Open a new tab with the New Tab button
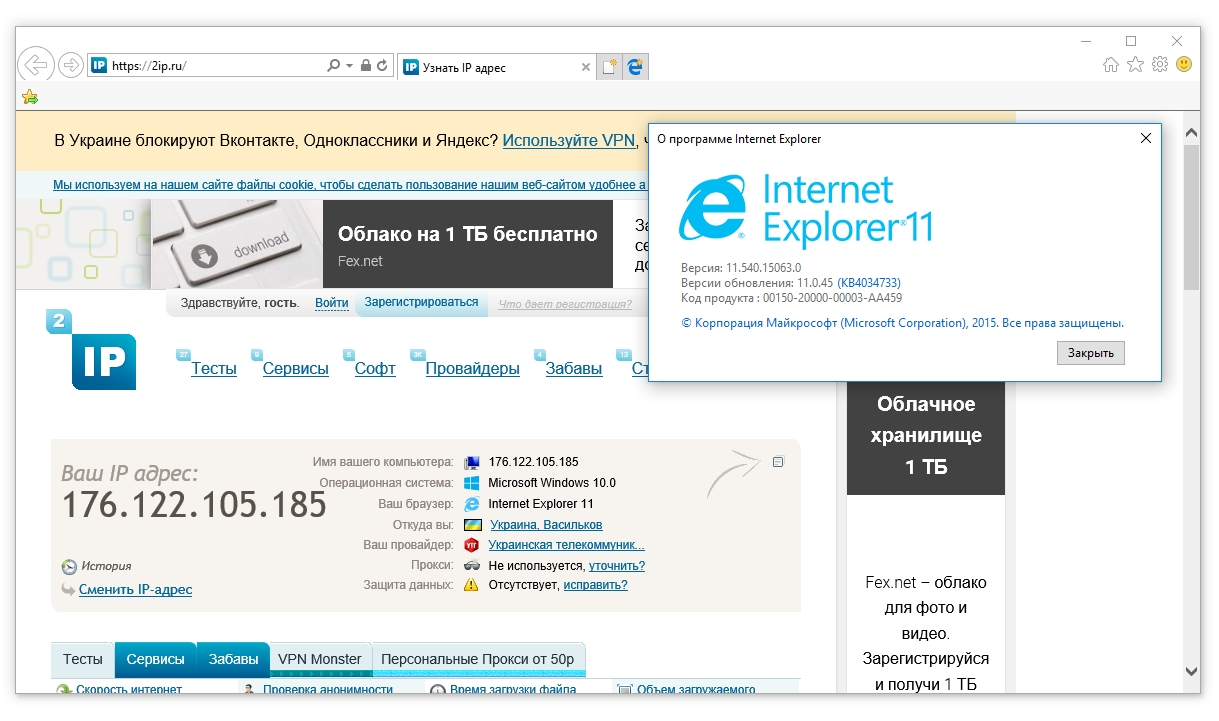The image size is (1219, 721). pyautogui.click(x=609, y=67)
